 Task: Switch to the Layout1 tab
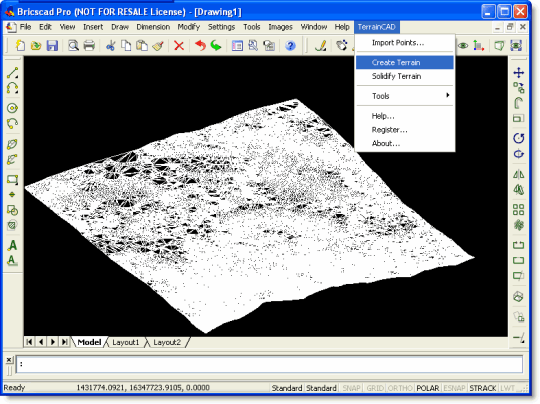tap(125, 342)
